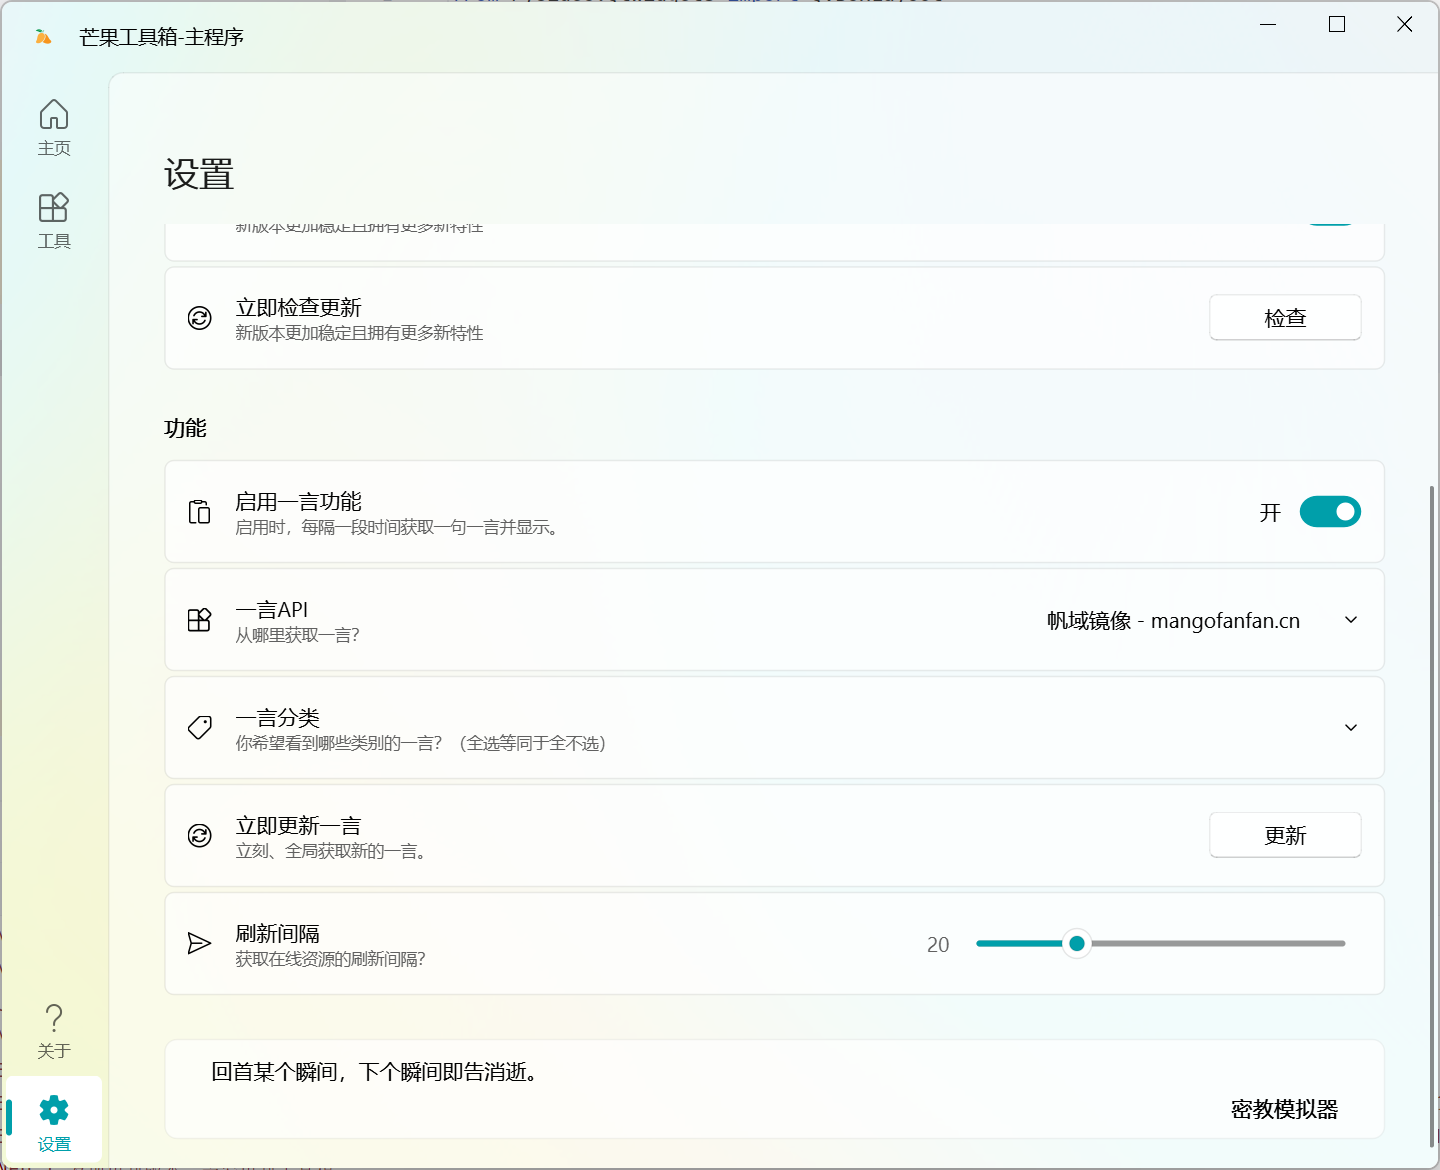Click the 刷新间隔 value 20
Viewport: 1440px width, 1170px height.
coord(938,945)
